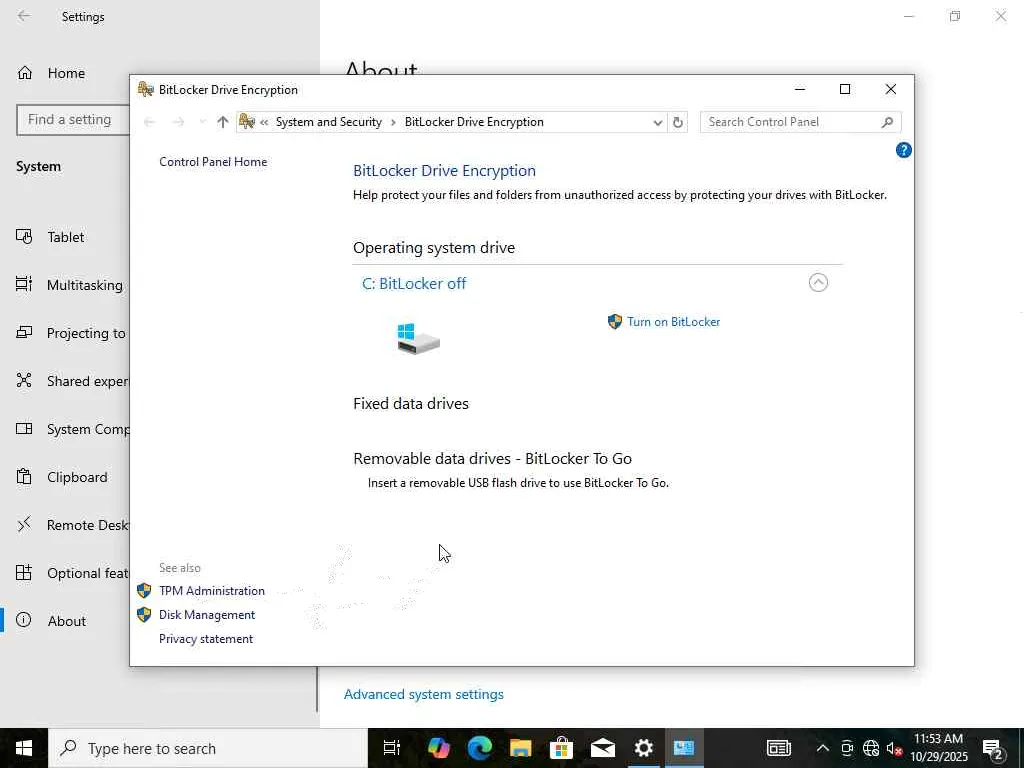Open Multitasking in Settings sidebar
Screen dimensions: 1024x768
click(x=69, y=285)
